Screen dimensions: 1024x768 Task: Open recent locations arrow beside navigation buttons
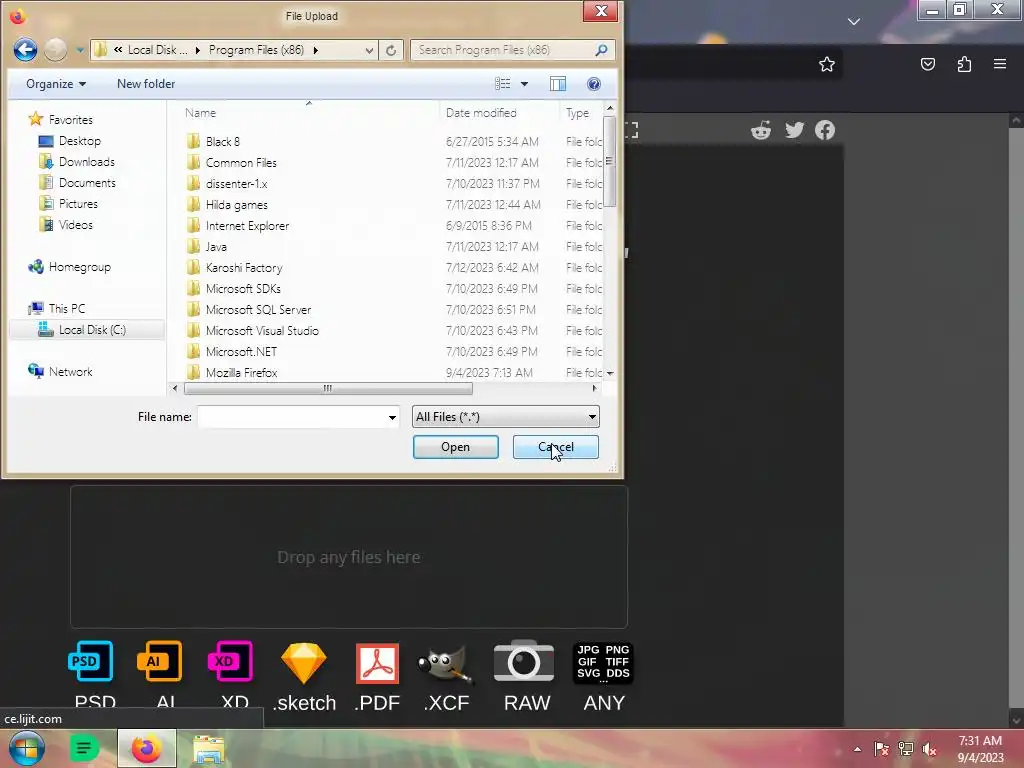(79, 50)
